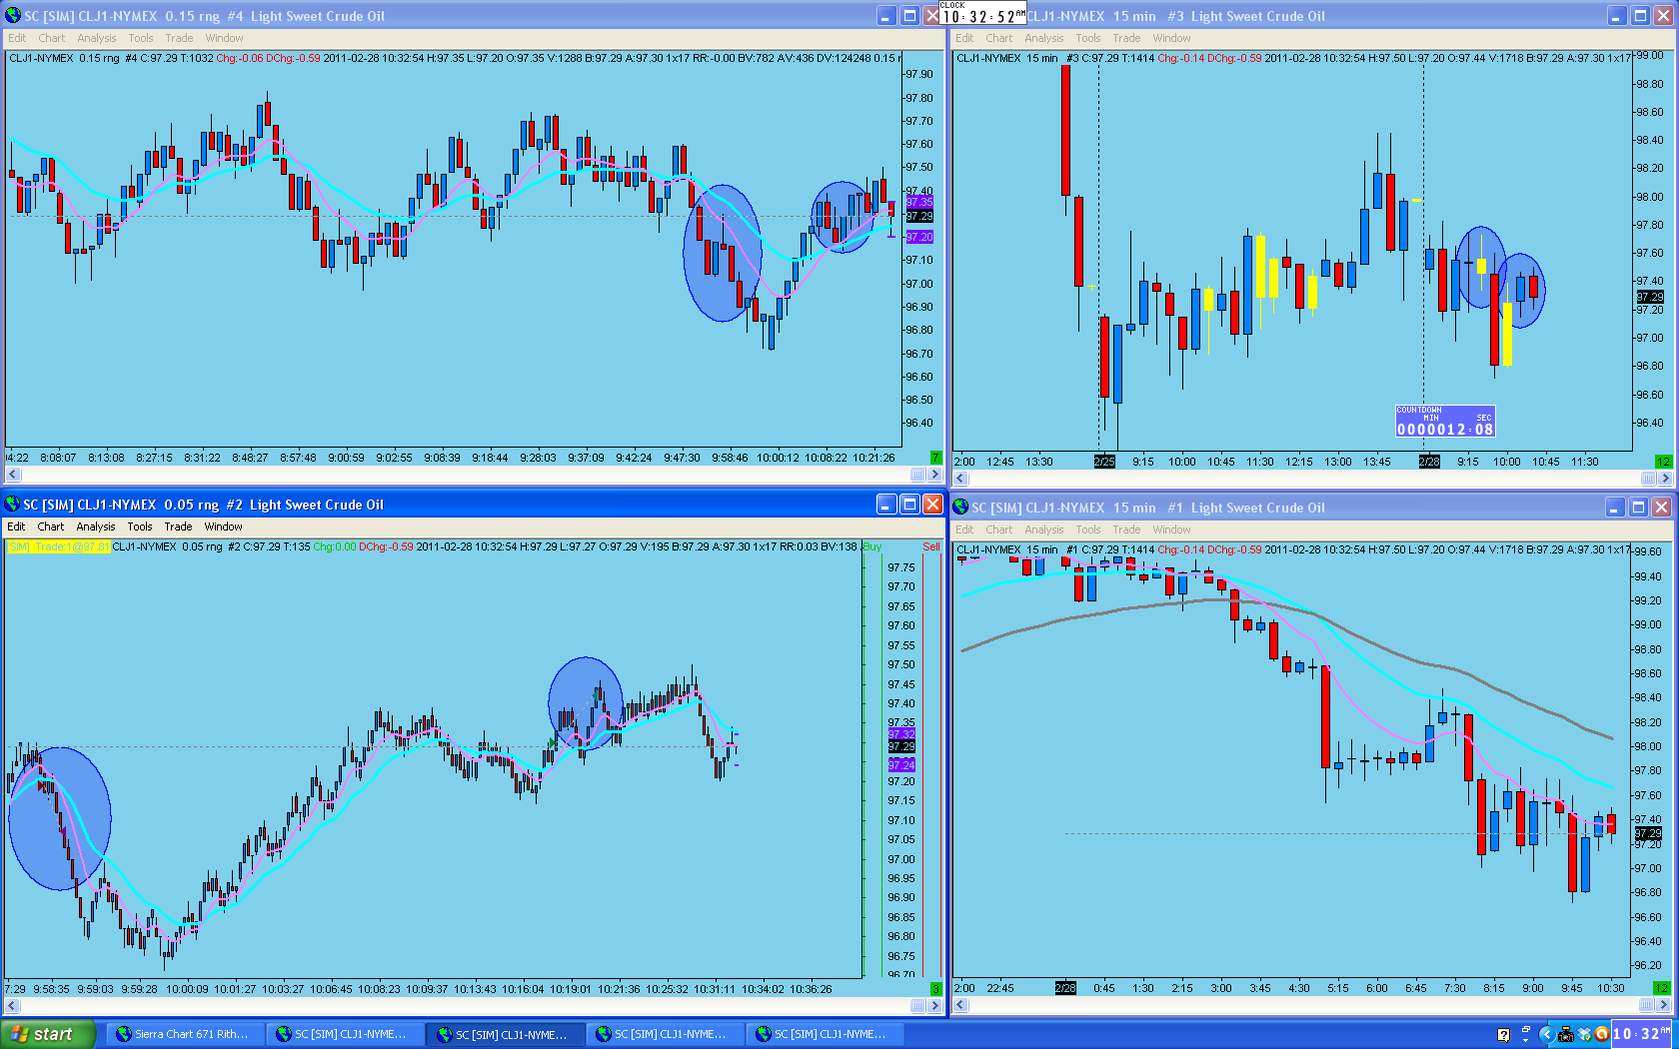Screen dimensions: 1679x1049
Task: Click the horizontal scrollbar thumb of the #2 chart
Action: pyautogui.click(x=918, y=1005)
